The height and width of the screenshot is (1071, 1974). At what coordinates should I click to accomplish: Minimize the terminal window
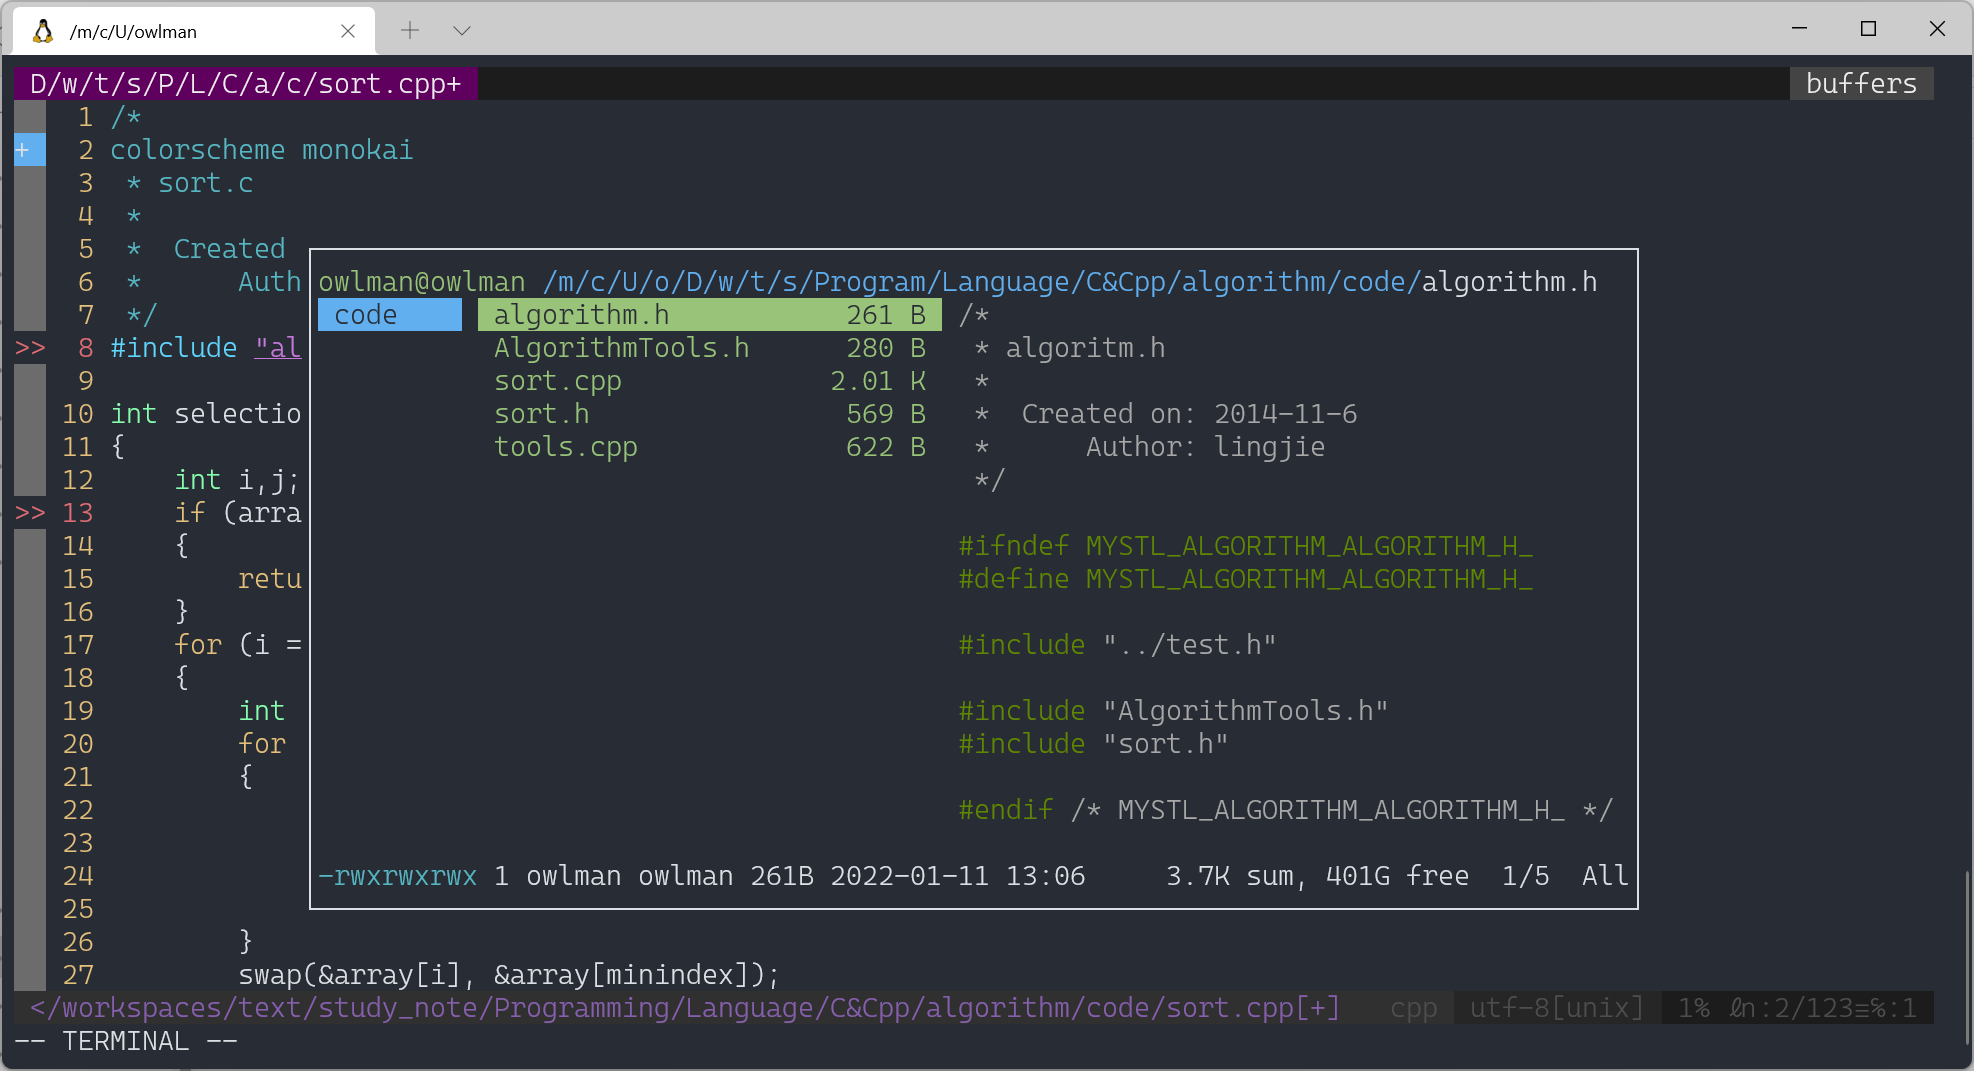(1799, 28)
